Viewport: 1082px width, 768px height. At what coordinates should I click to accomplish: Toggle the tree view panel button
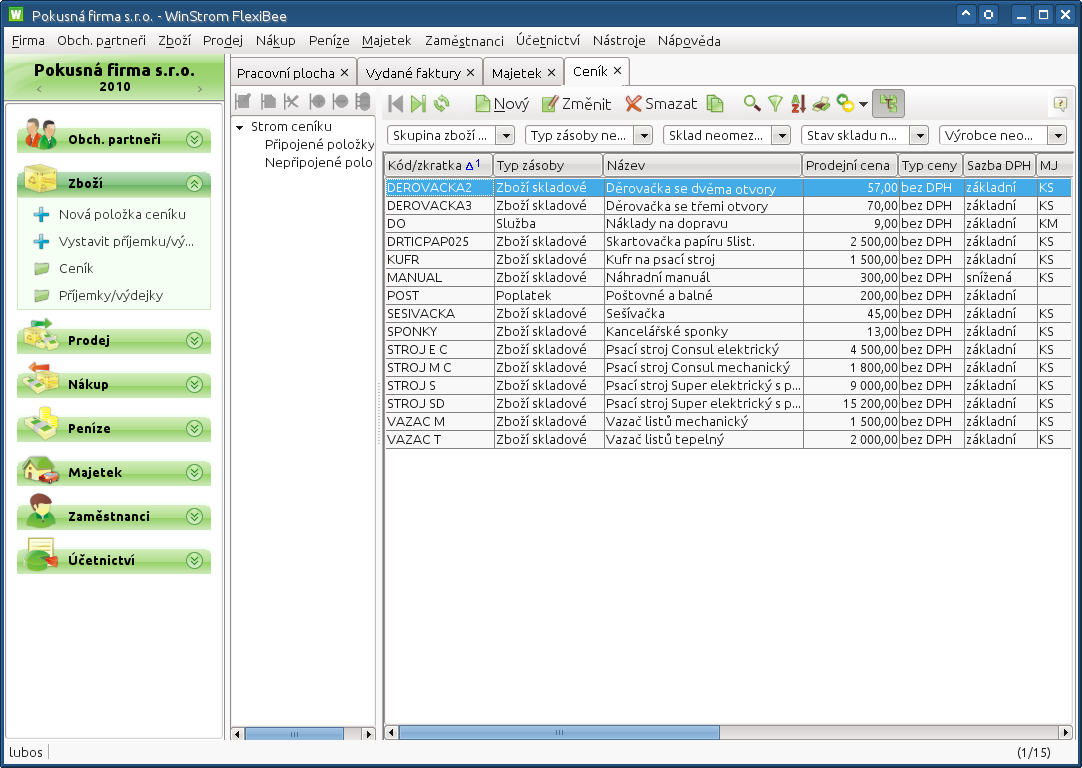(888, 104)
